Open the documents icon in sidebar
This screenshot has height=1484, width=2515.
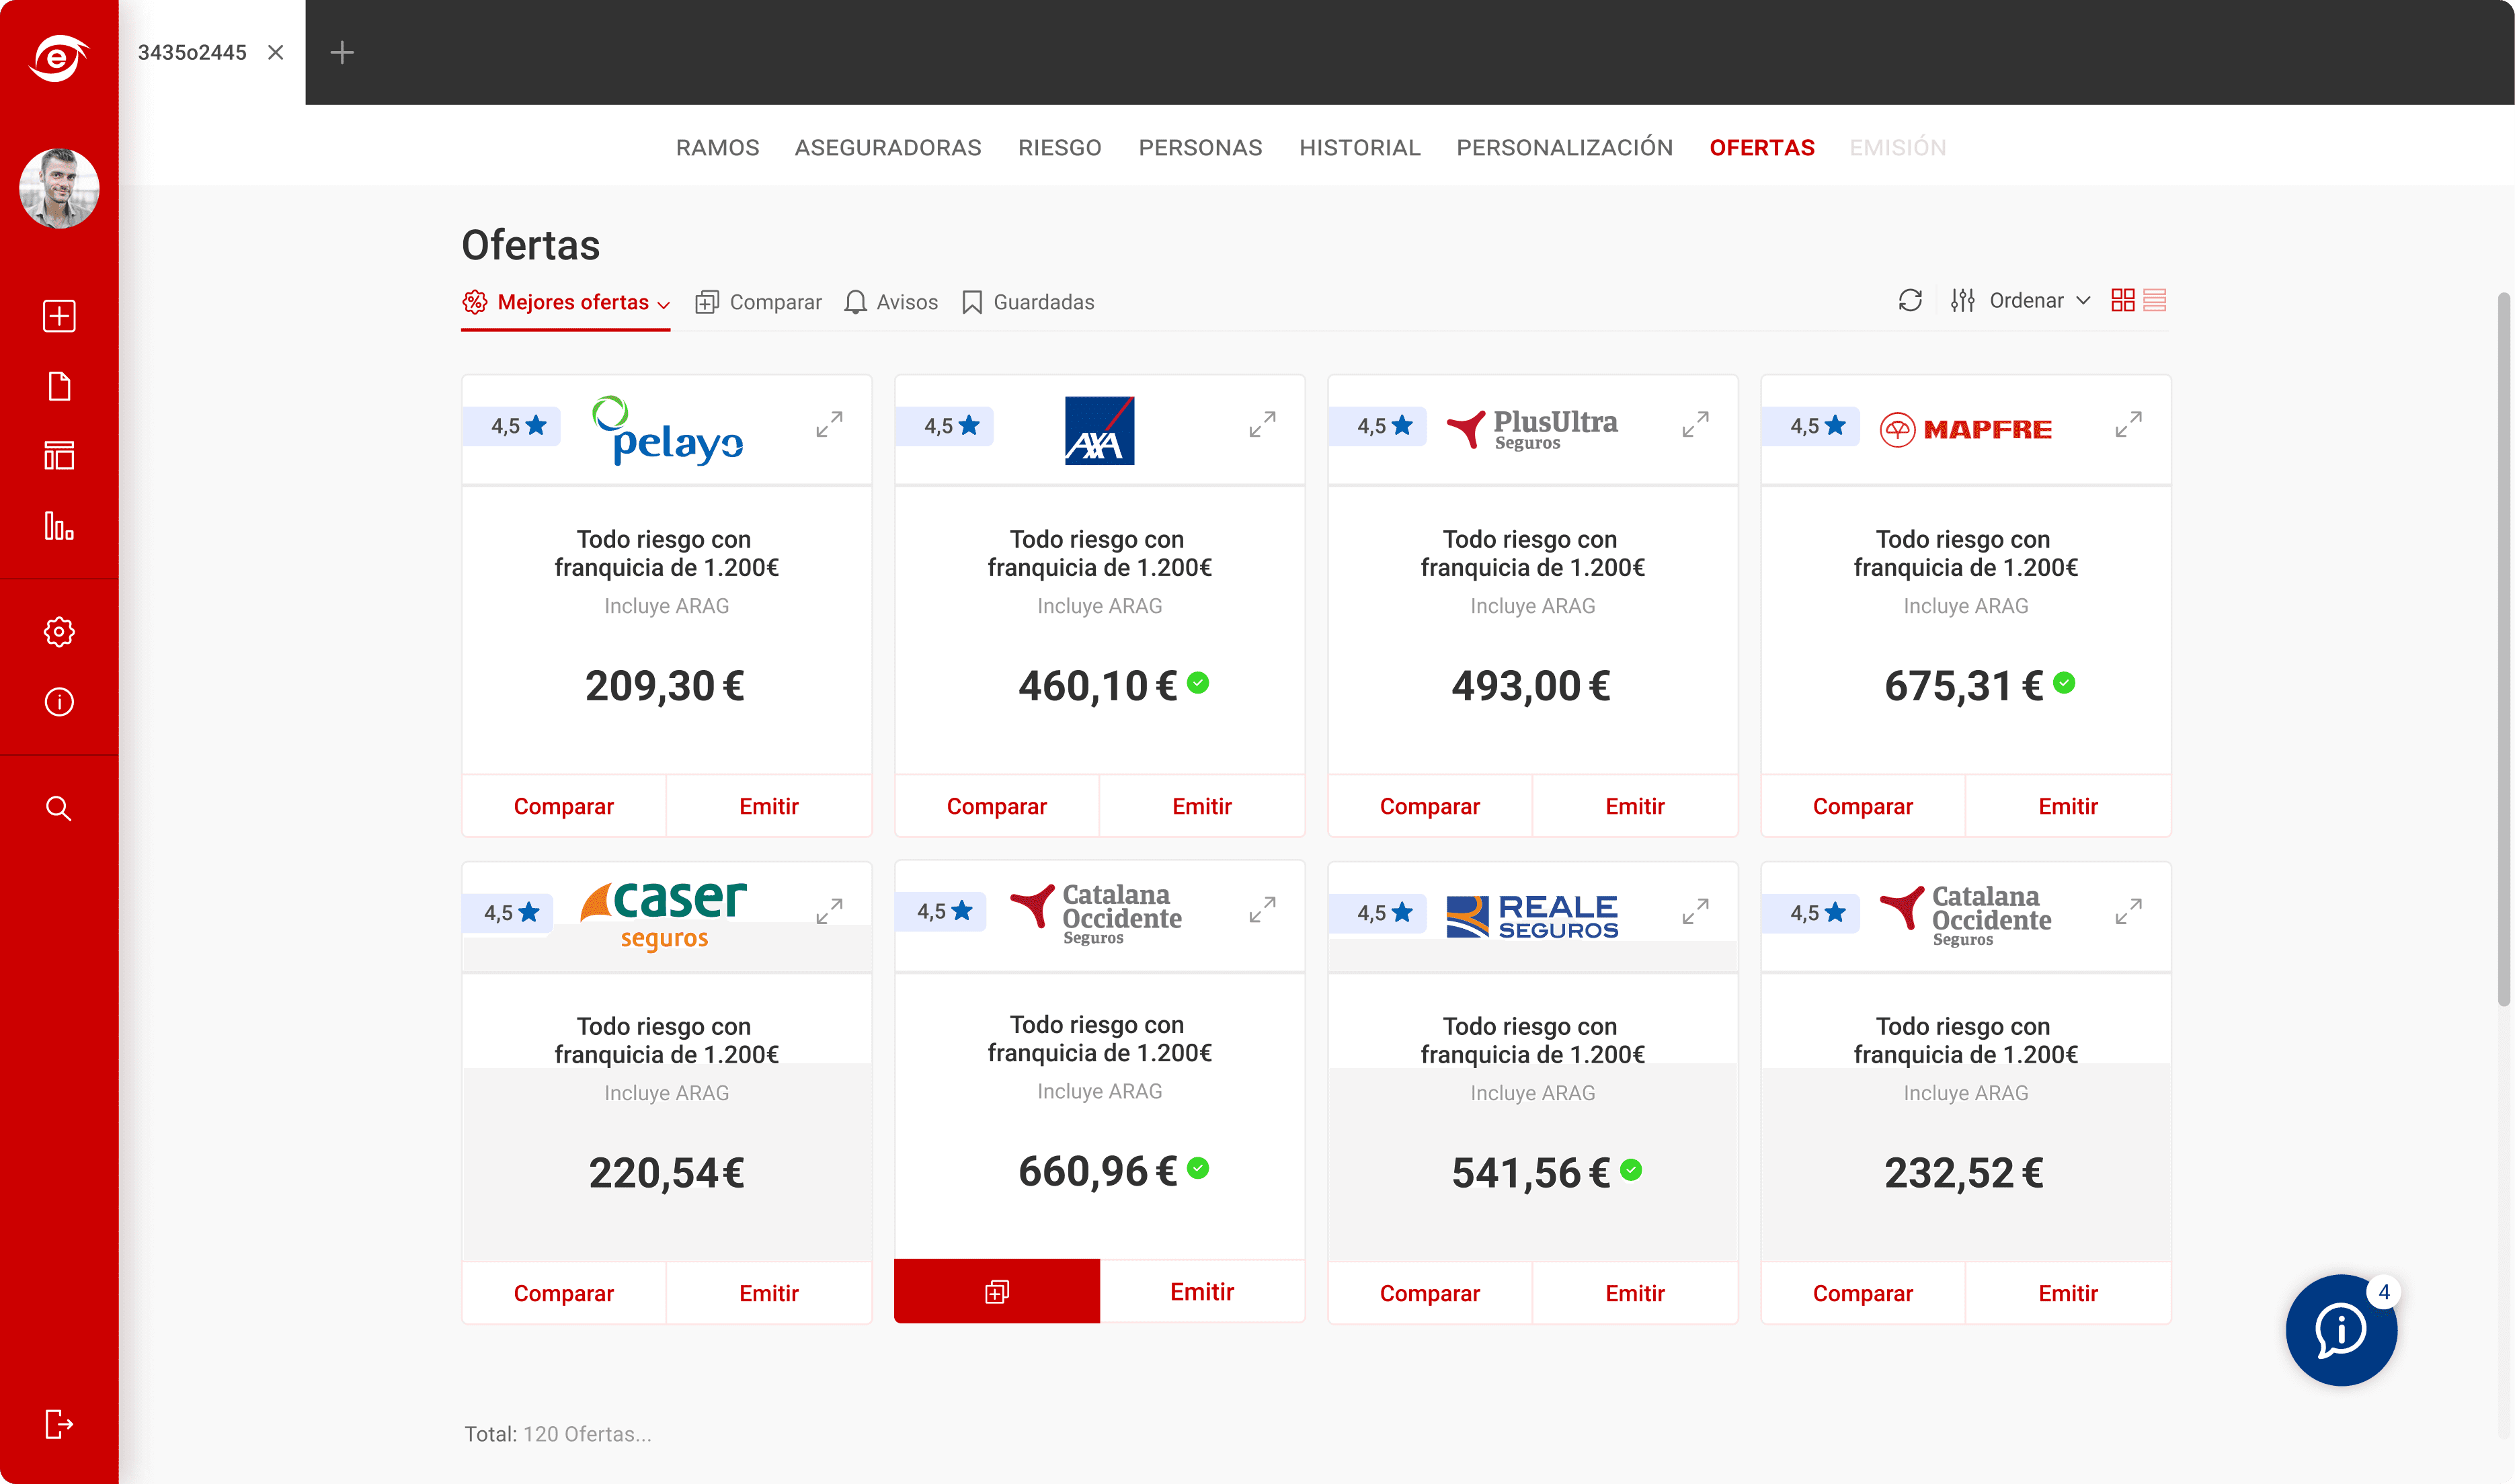tap(59, 386)
